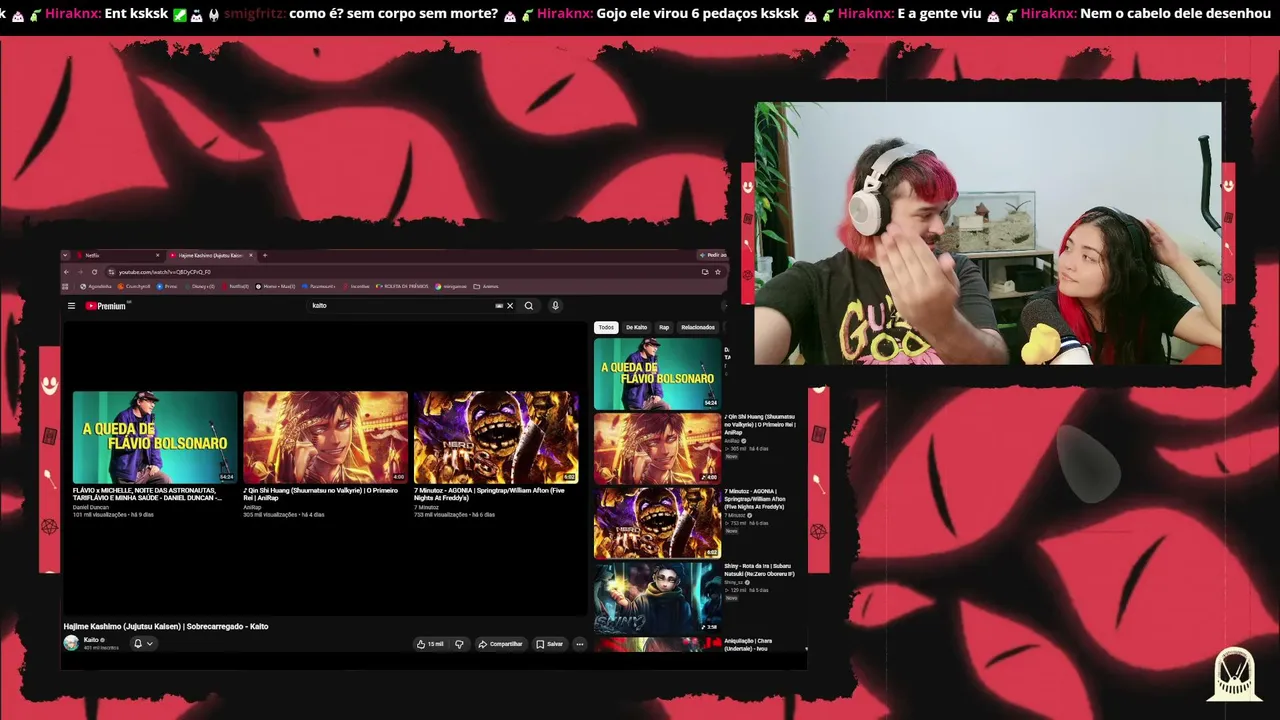Choose the Relacionados filter chip

pos(698,327)
